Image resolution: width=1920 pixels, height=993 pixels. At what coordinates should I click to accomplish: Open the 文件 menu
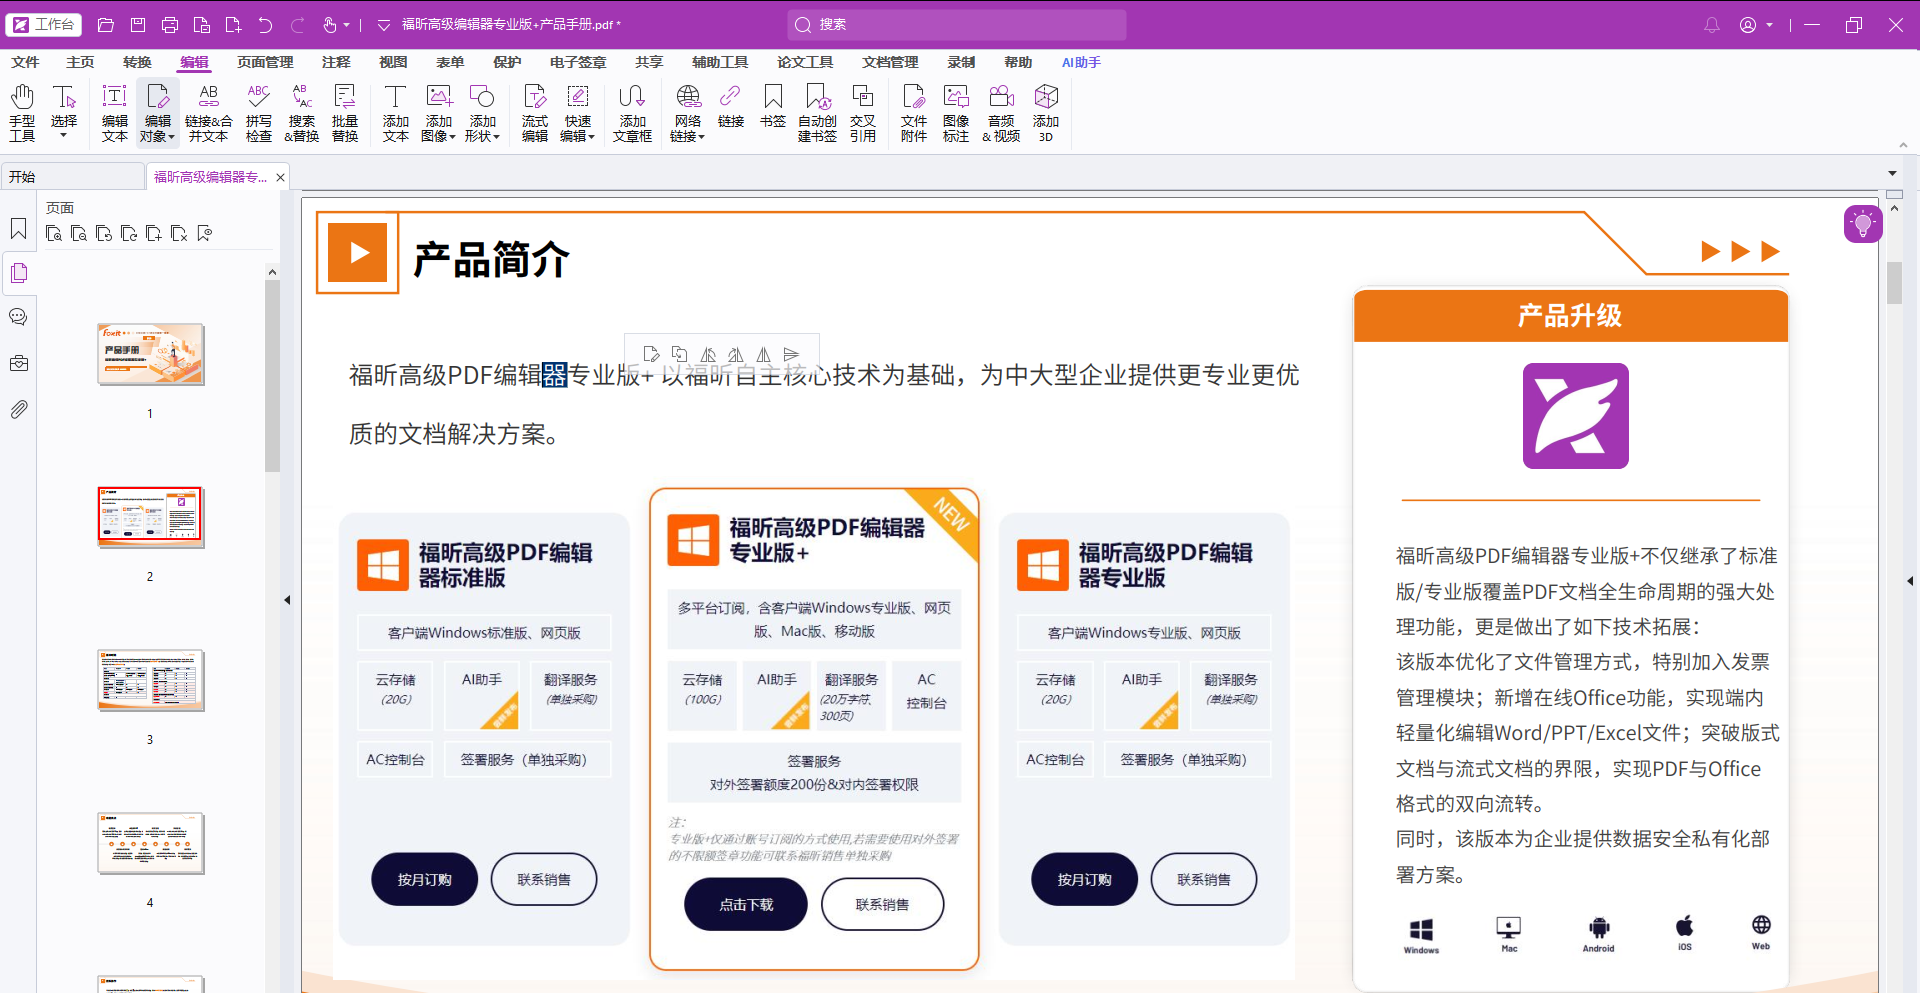click(25, 62)
